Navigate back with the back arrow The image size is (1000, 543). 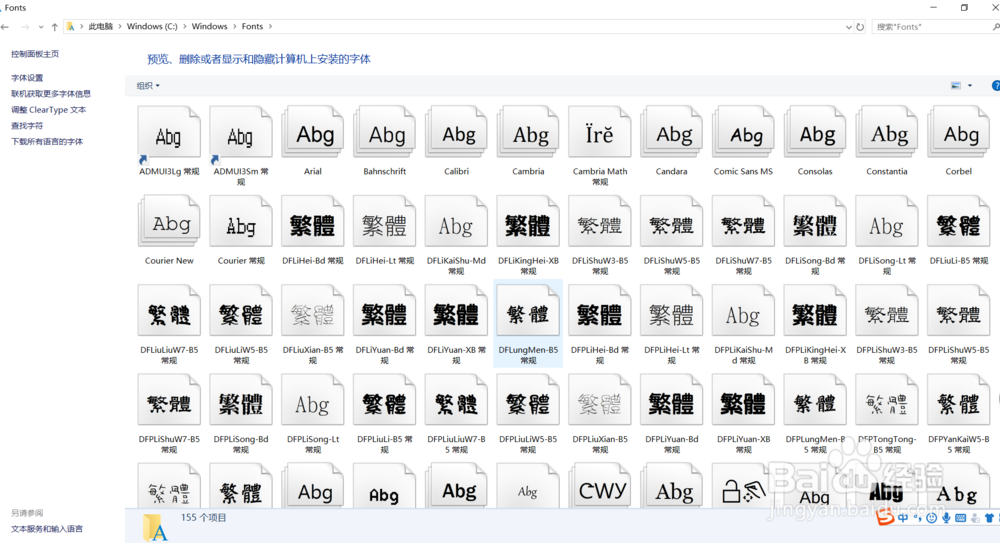(6, 27)
